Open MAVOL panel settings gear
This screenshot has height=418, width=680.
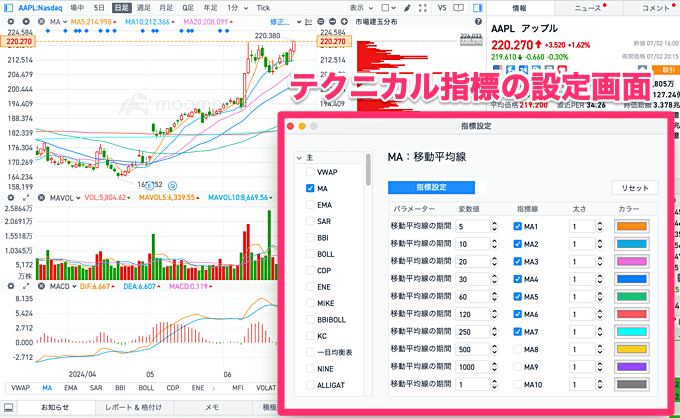11,198
